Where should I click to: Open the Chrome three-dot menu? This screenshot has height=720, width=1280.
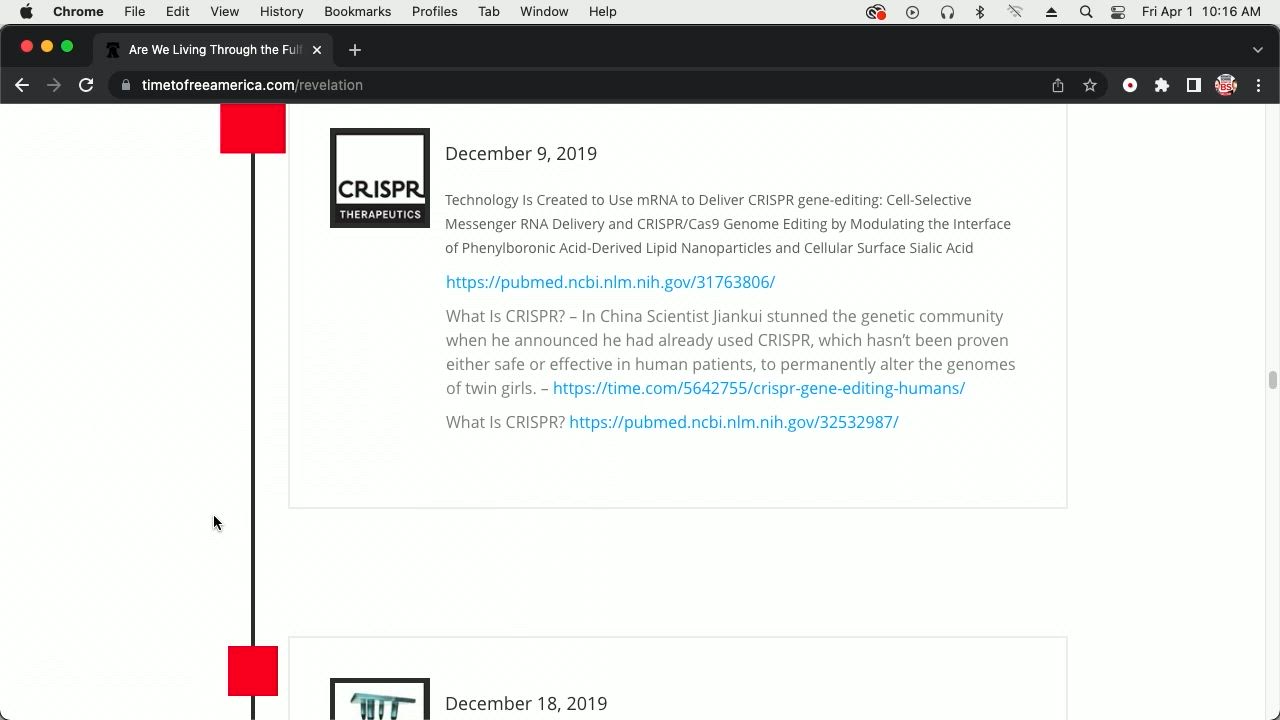1259,86
